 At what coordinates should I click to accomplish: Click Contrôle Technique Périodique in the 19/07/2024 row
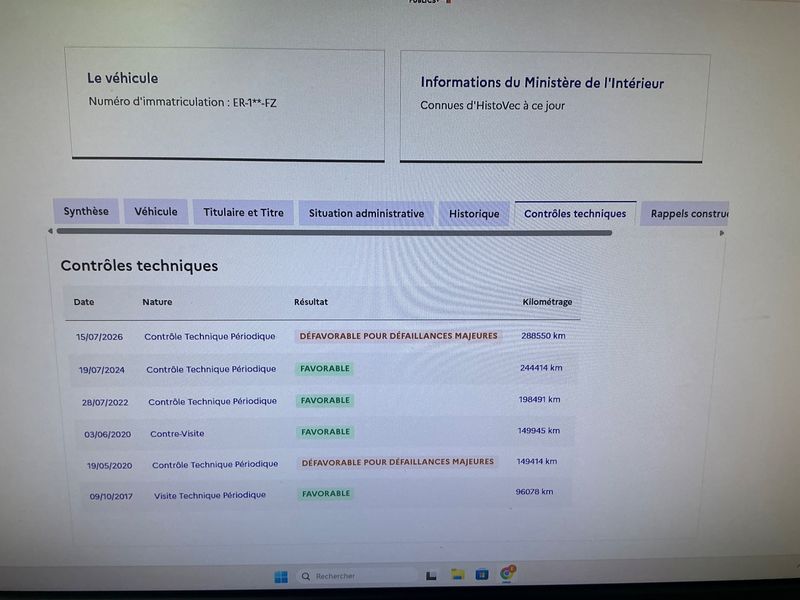click(x=211, y=369)
